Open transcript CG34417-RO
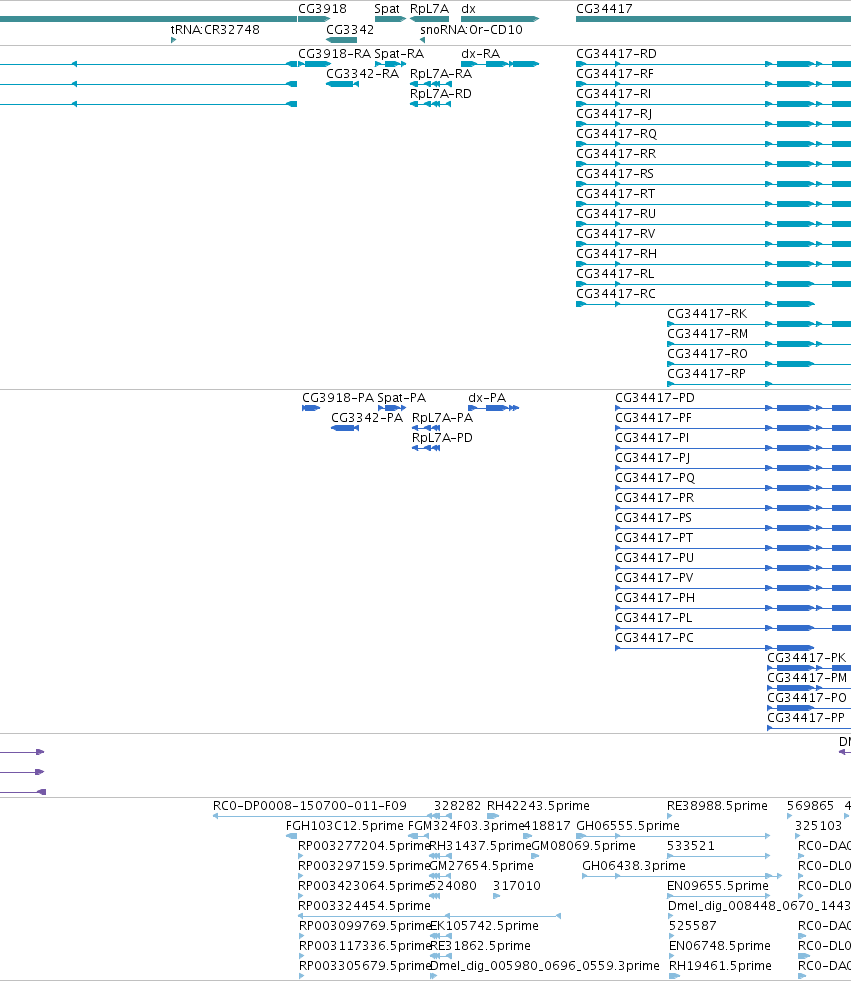The width and height of the screenshot is (851, 981). click(707, 354)
